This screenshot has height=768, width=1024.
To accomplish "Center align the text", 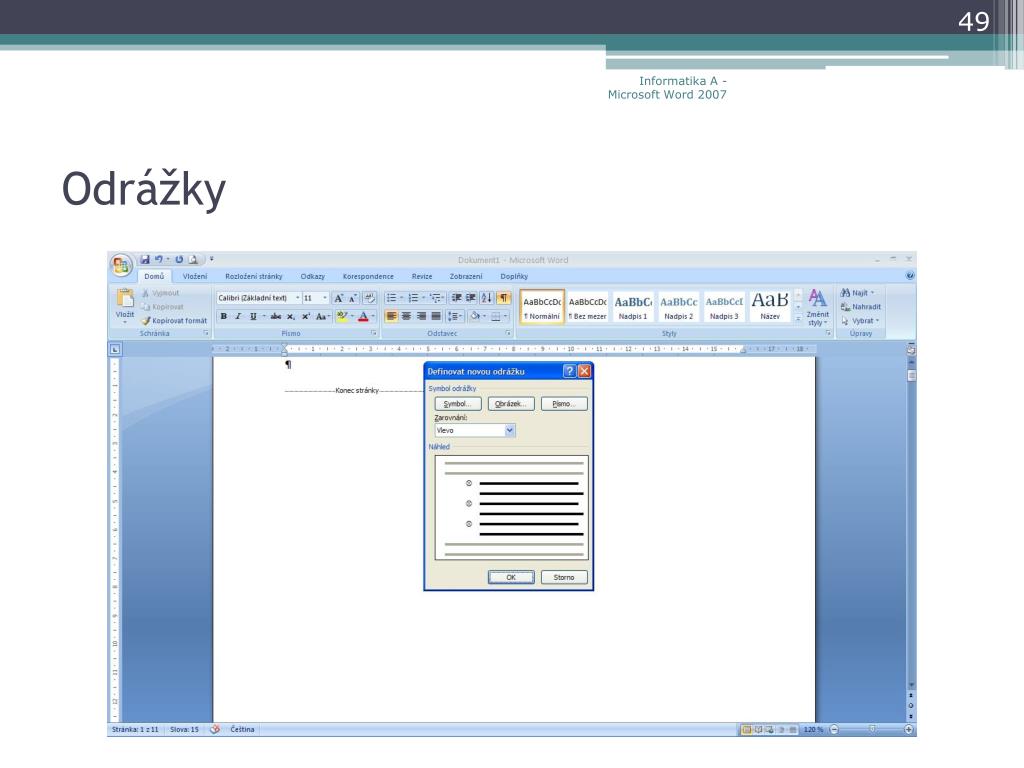I will pos(406,316).
